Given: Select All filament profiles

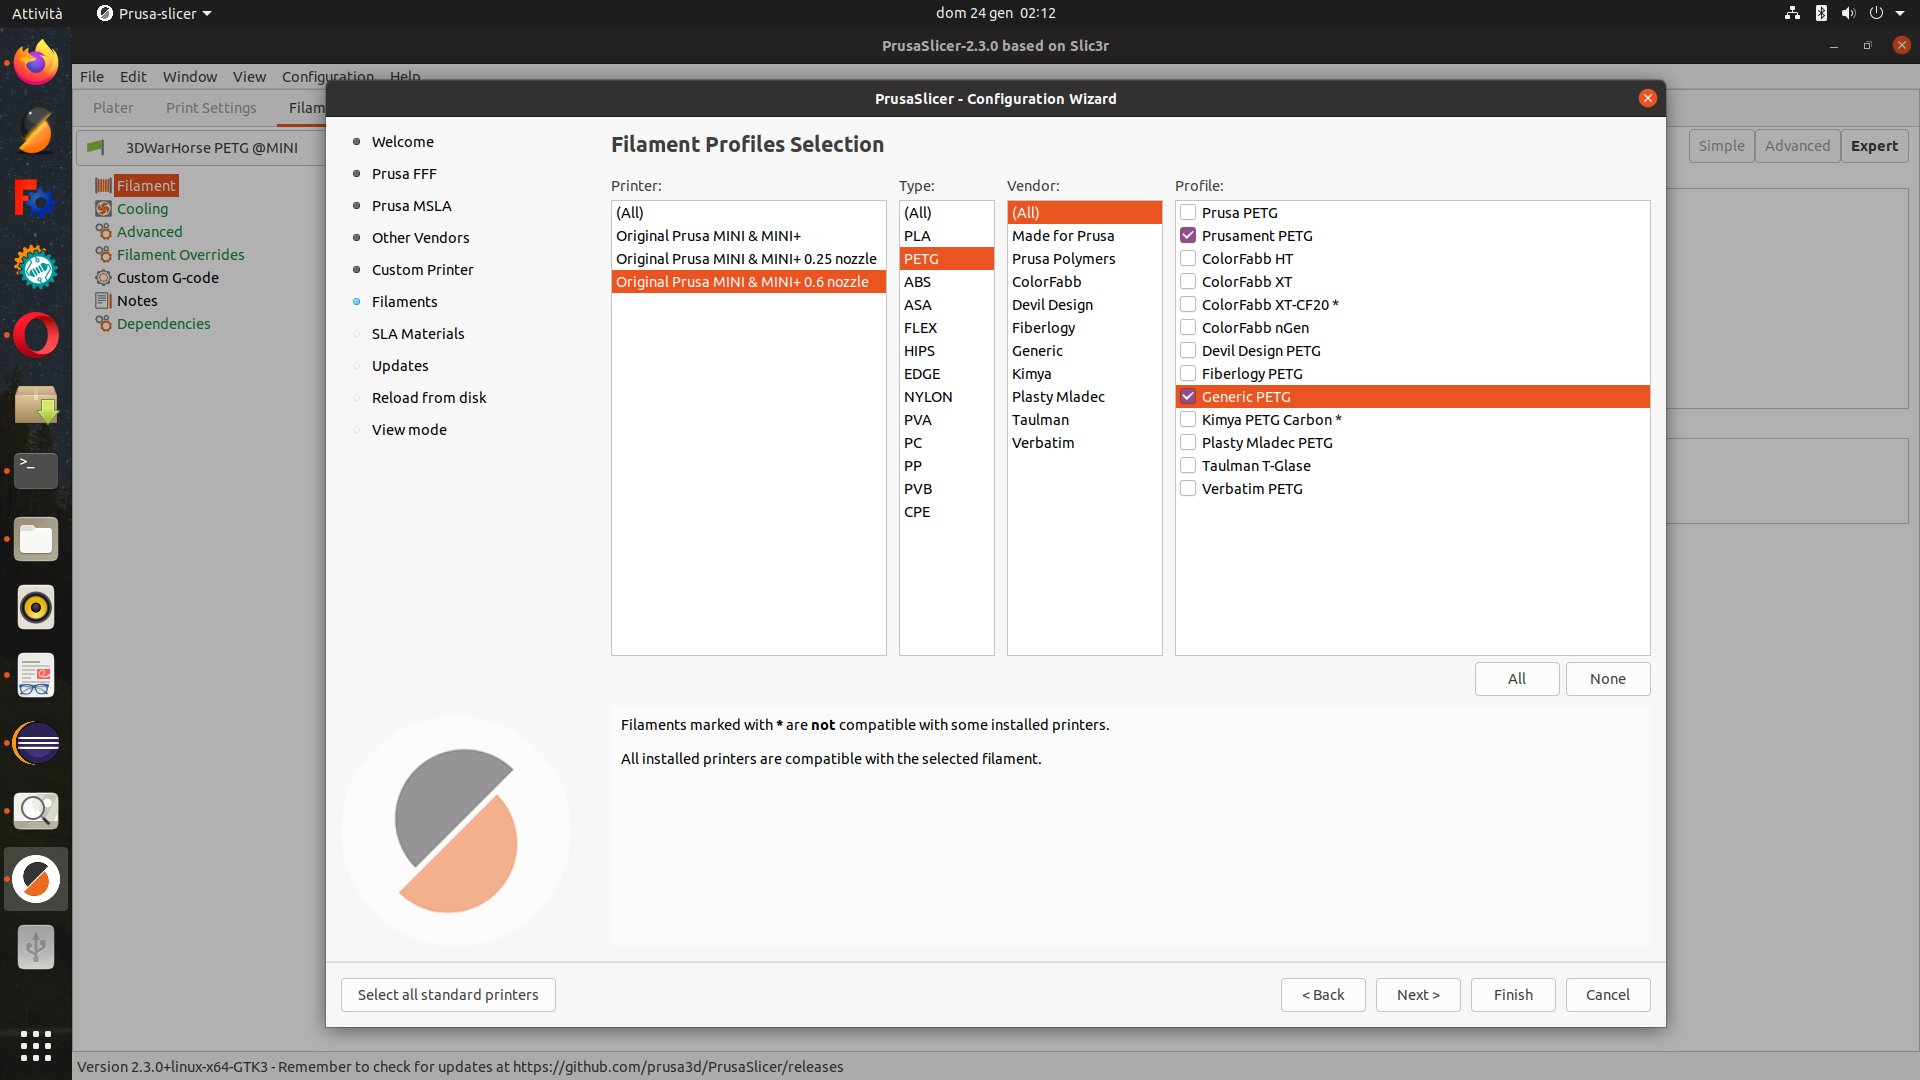Looking at the screenshot, I should pyautogui.click(x=1517, y=679).
